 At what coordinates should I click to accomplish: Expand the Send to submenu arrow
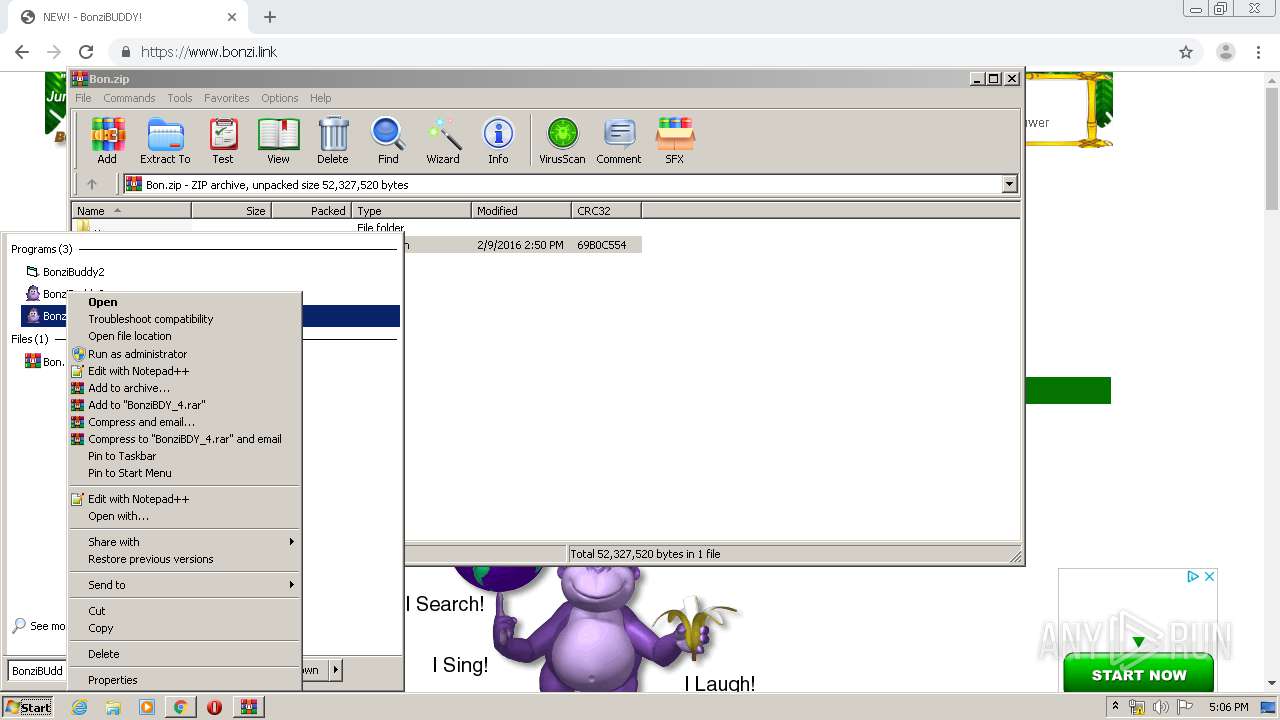click(292, 585)
